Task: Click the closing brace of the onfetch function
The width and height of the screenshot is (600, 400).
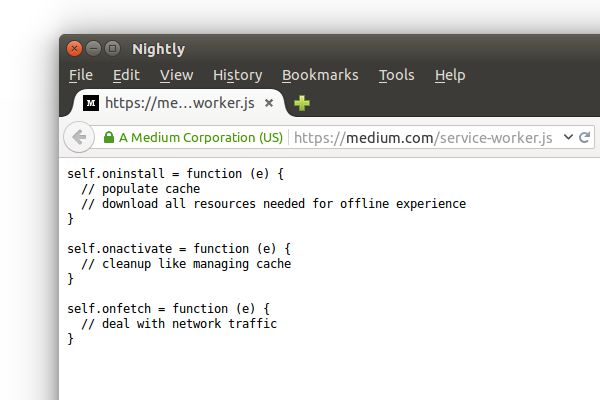Action: point(70,339)
